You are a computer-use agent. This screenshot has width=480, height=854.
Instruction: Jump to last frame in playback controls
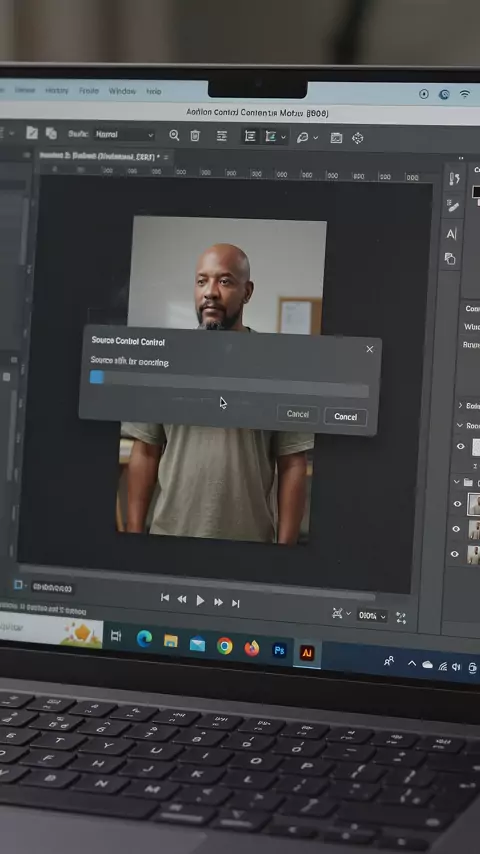(235, 603)
